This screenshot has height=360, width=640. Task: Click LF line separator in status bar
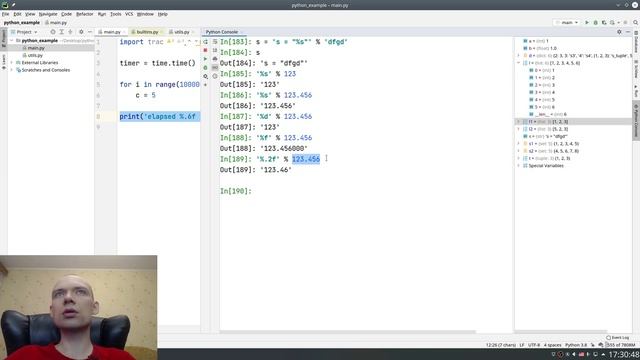[522, 345]
